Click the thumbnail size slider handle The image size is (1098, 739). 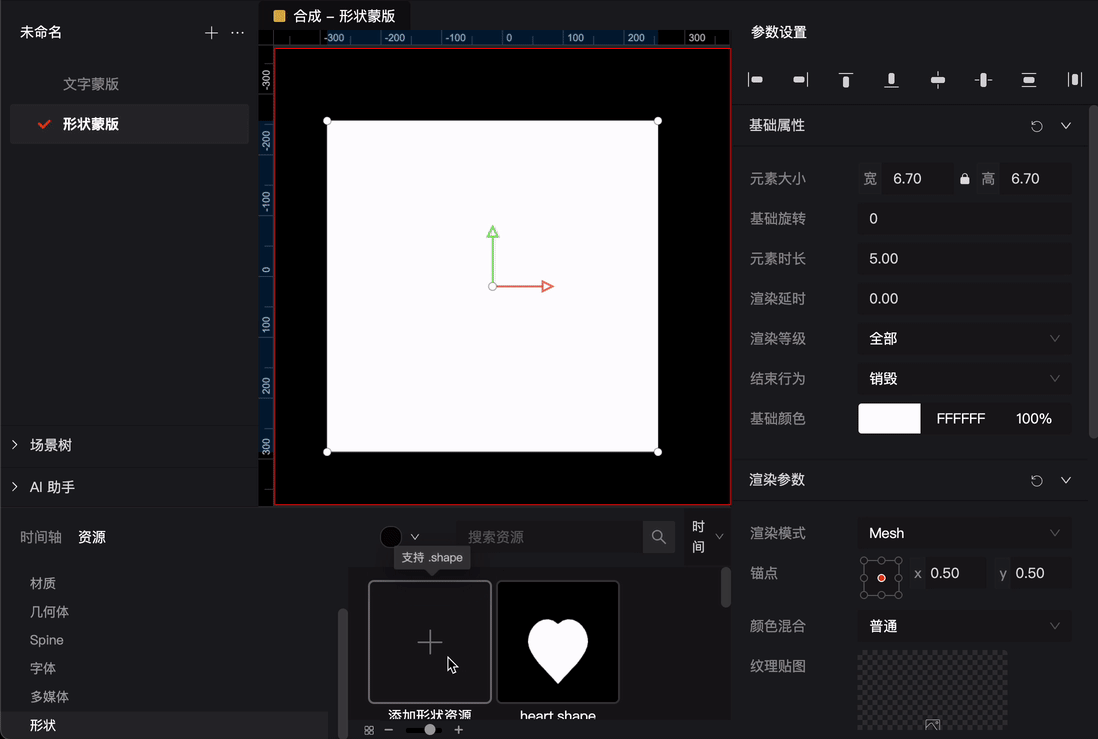point(430,730)
